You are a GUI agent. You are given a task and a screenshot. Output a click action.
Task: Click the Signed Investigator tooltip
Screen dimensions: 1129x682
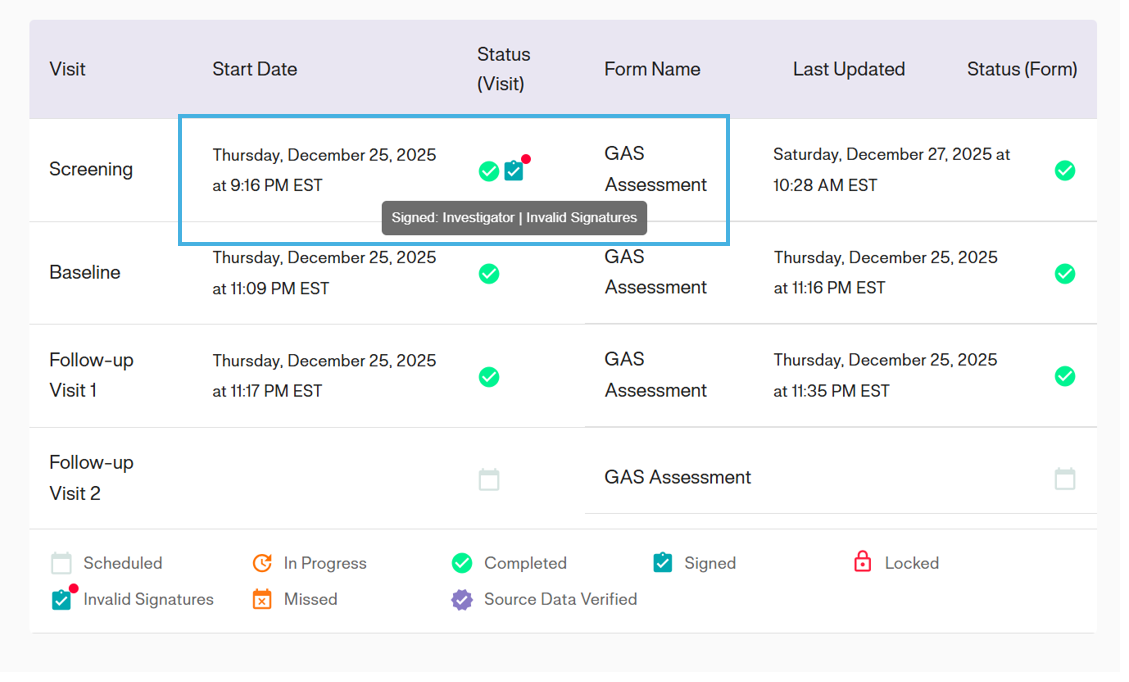(514, 218)
